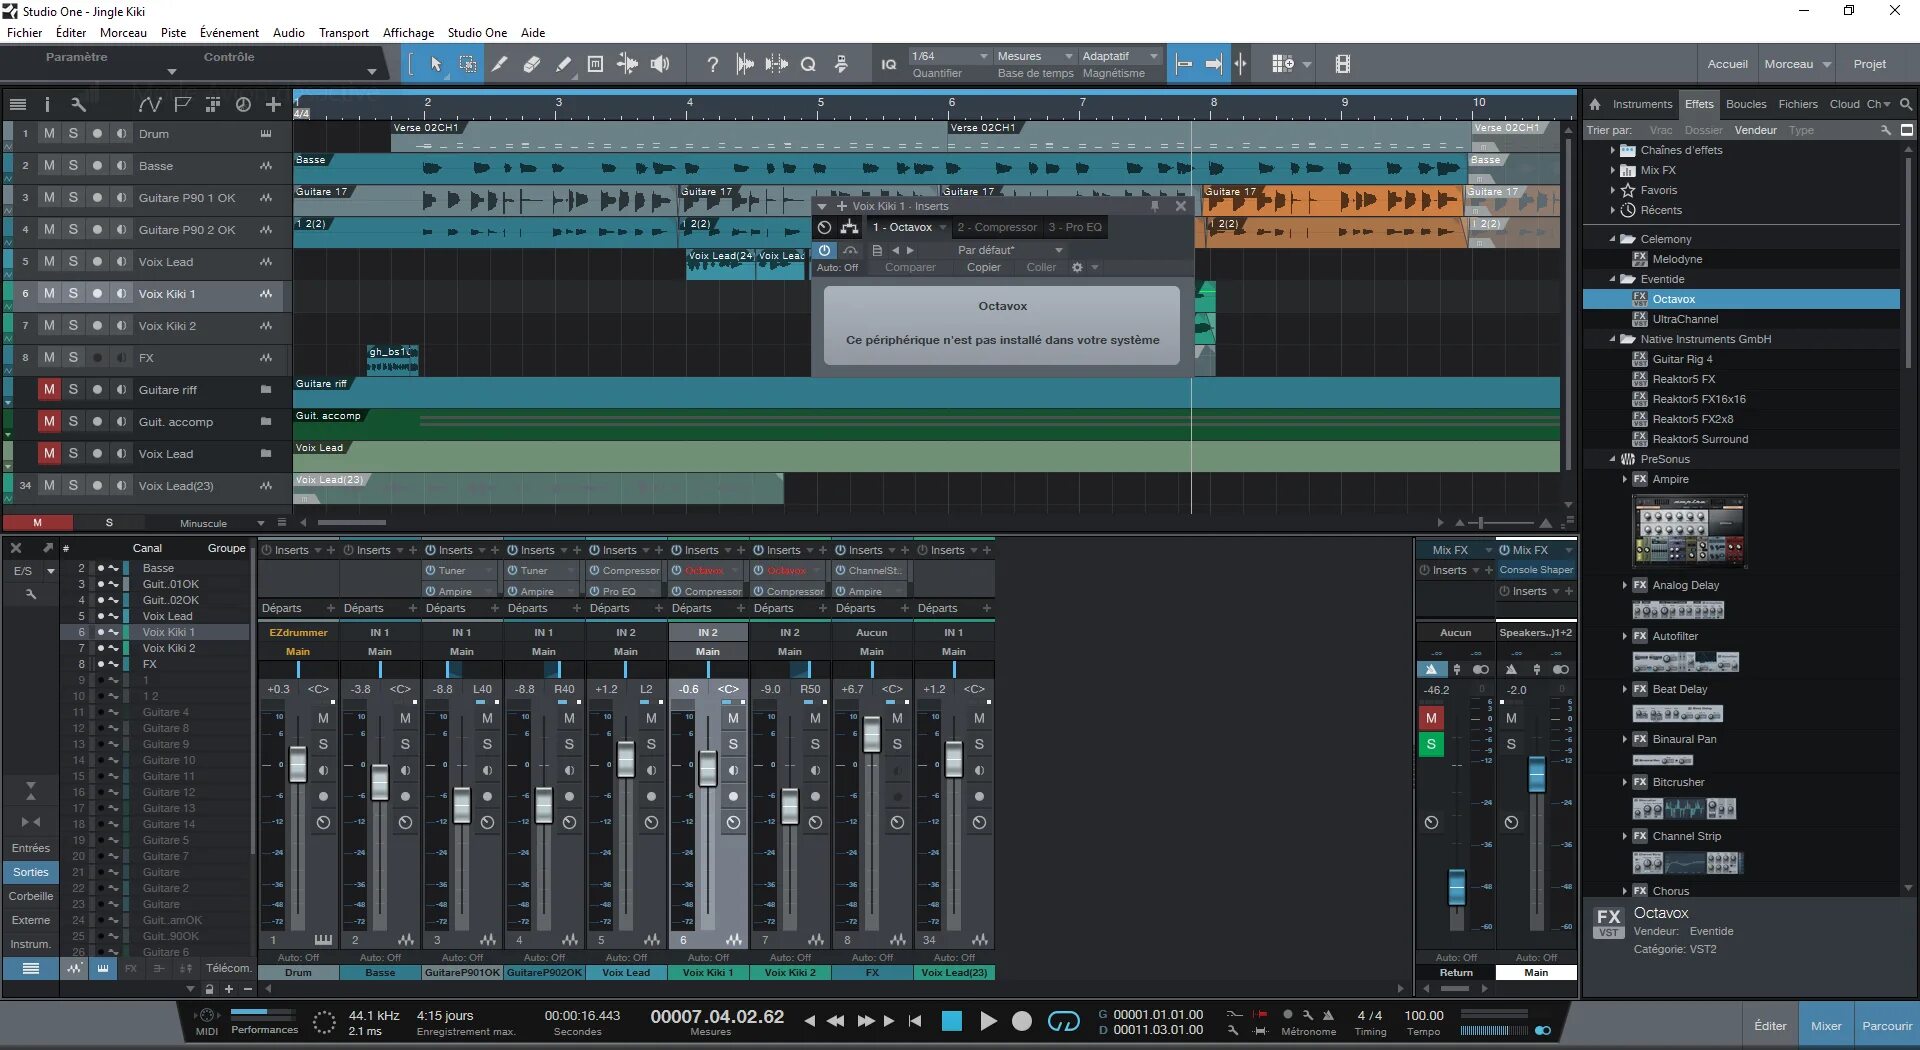Select the Eraser tool
The width and height of the screenshot is (1920, 1050).
(x=531, y=64)
